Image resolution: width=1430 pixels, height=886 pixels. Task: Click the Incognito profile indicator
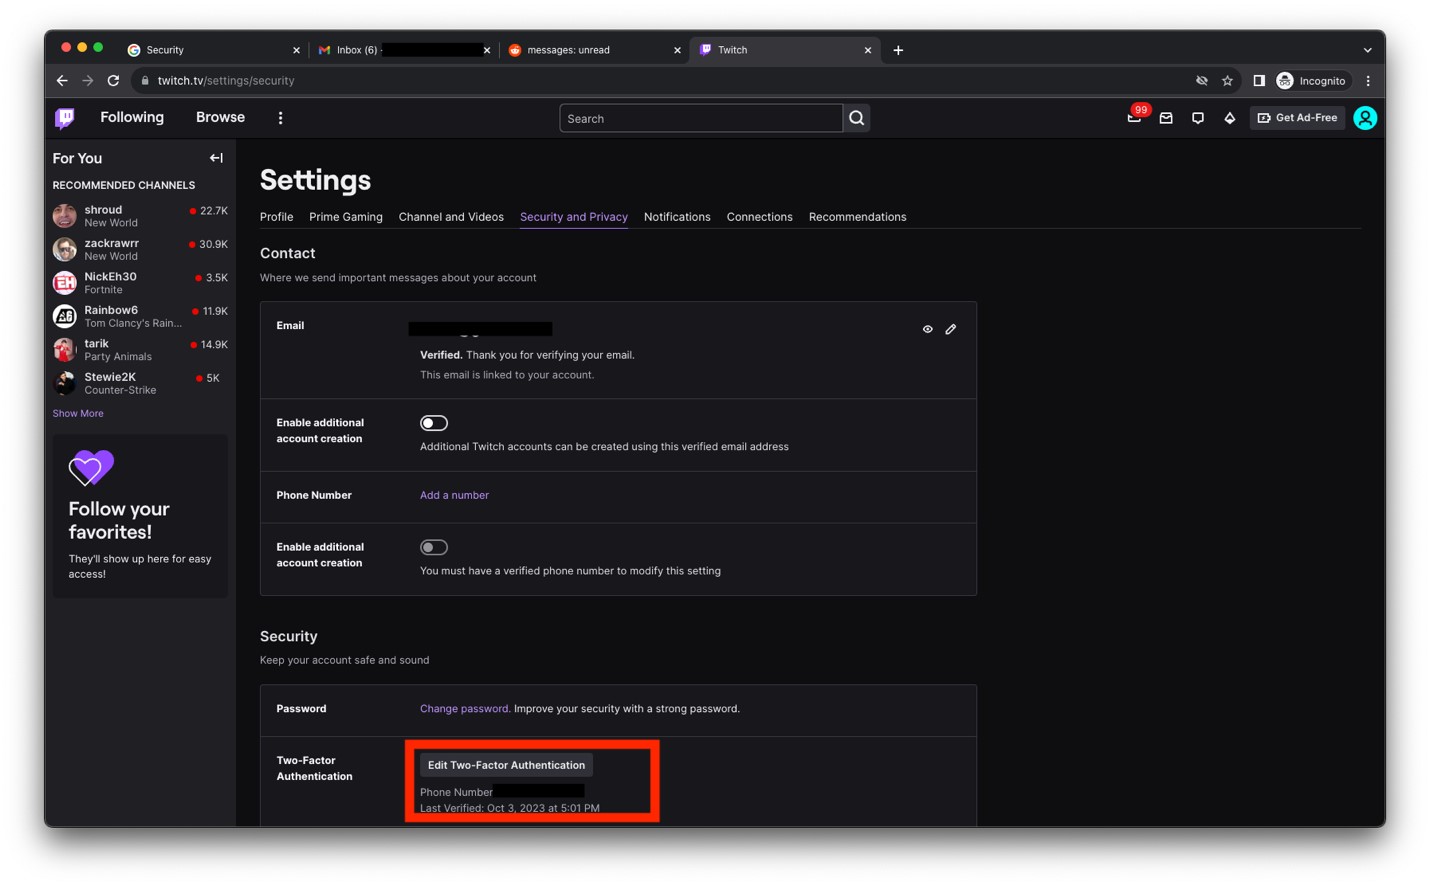click(1312, 81)
